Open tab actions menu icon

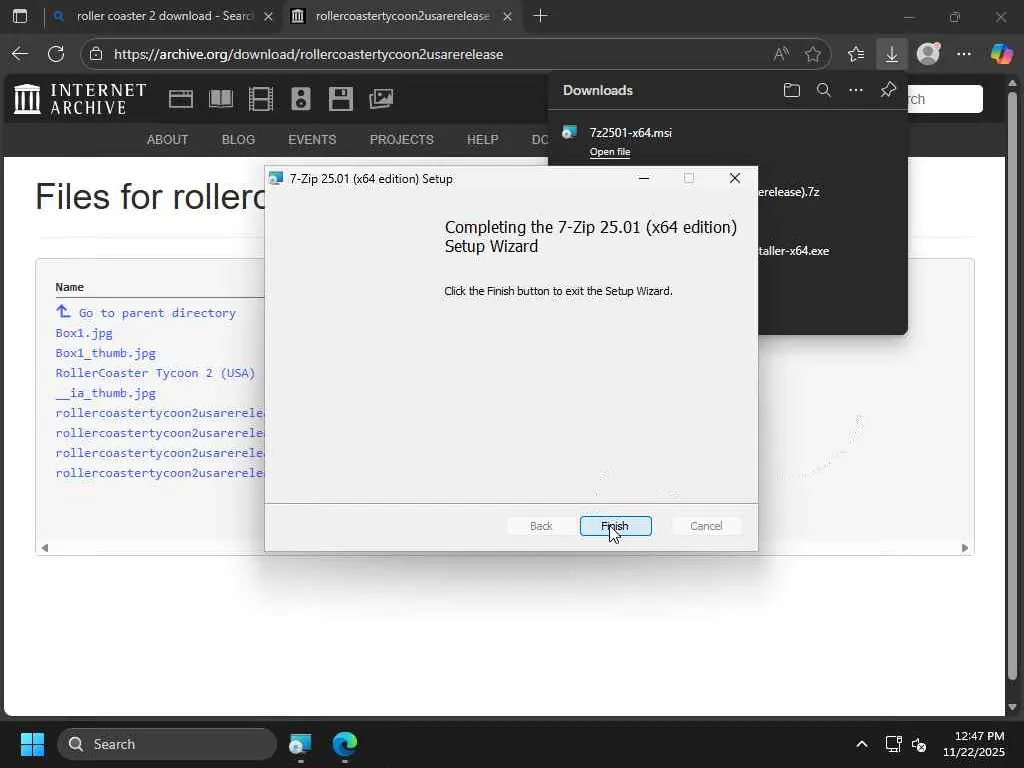pos(20,16)
